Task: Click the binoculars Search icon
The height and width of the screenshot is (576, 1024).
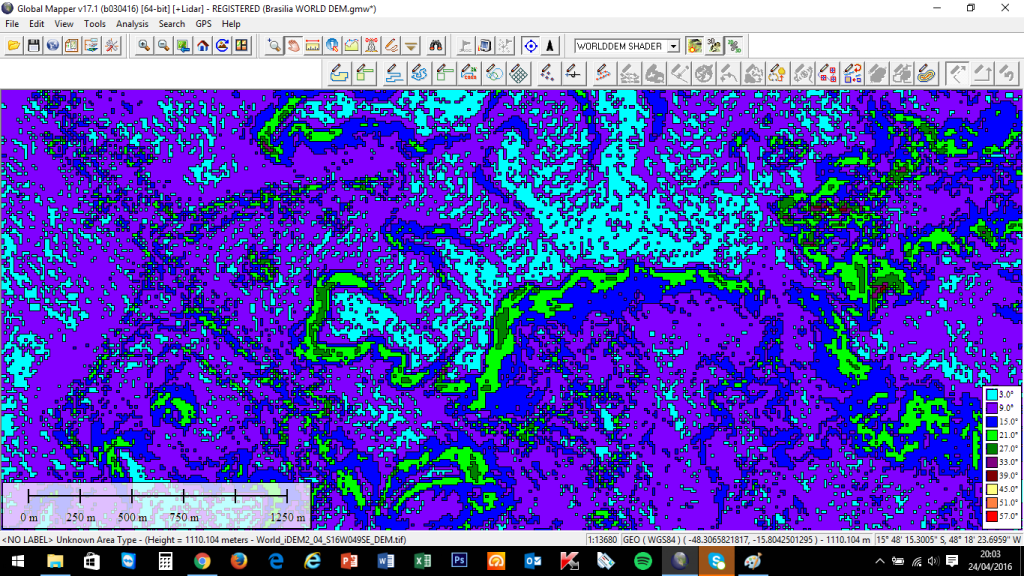Action: (436, 45)
